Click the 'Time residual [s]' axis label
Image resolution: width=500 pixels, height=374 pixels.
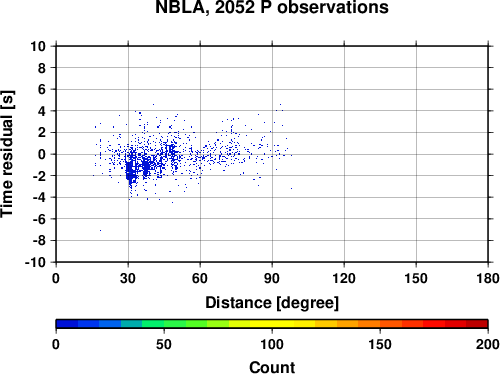pyautogui.click(x=7, y=154)
